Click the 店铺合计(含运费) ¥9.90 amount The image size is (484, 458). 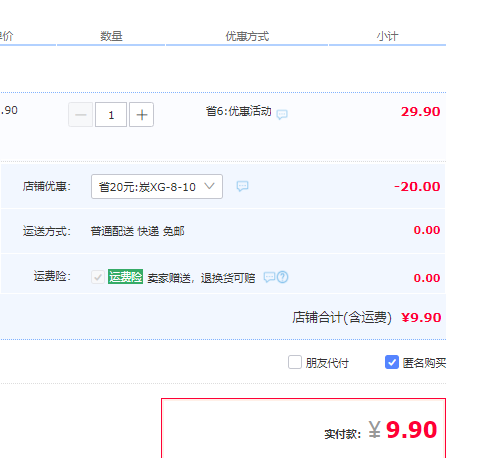(421, 318)
